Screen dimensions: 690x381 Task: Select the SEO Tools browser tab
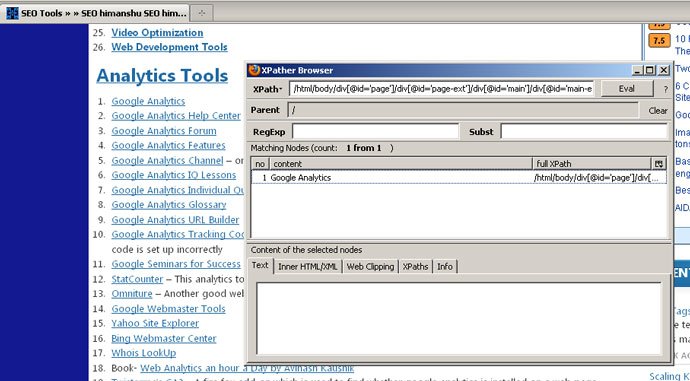click(96, 13)
